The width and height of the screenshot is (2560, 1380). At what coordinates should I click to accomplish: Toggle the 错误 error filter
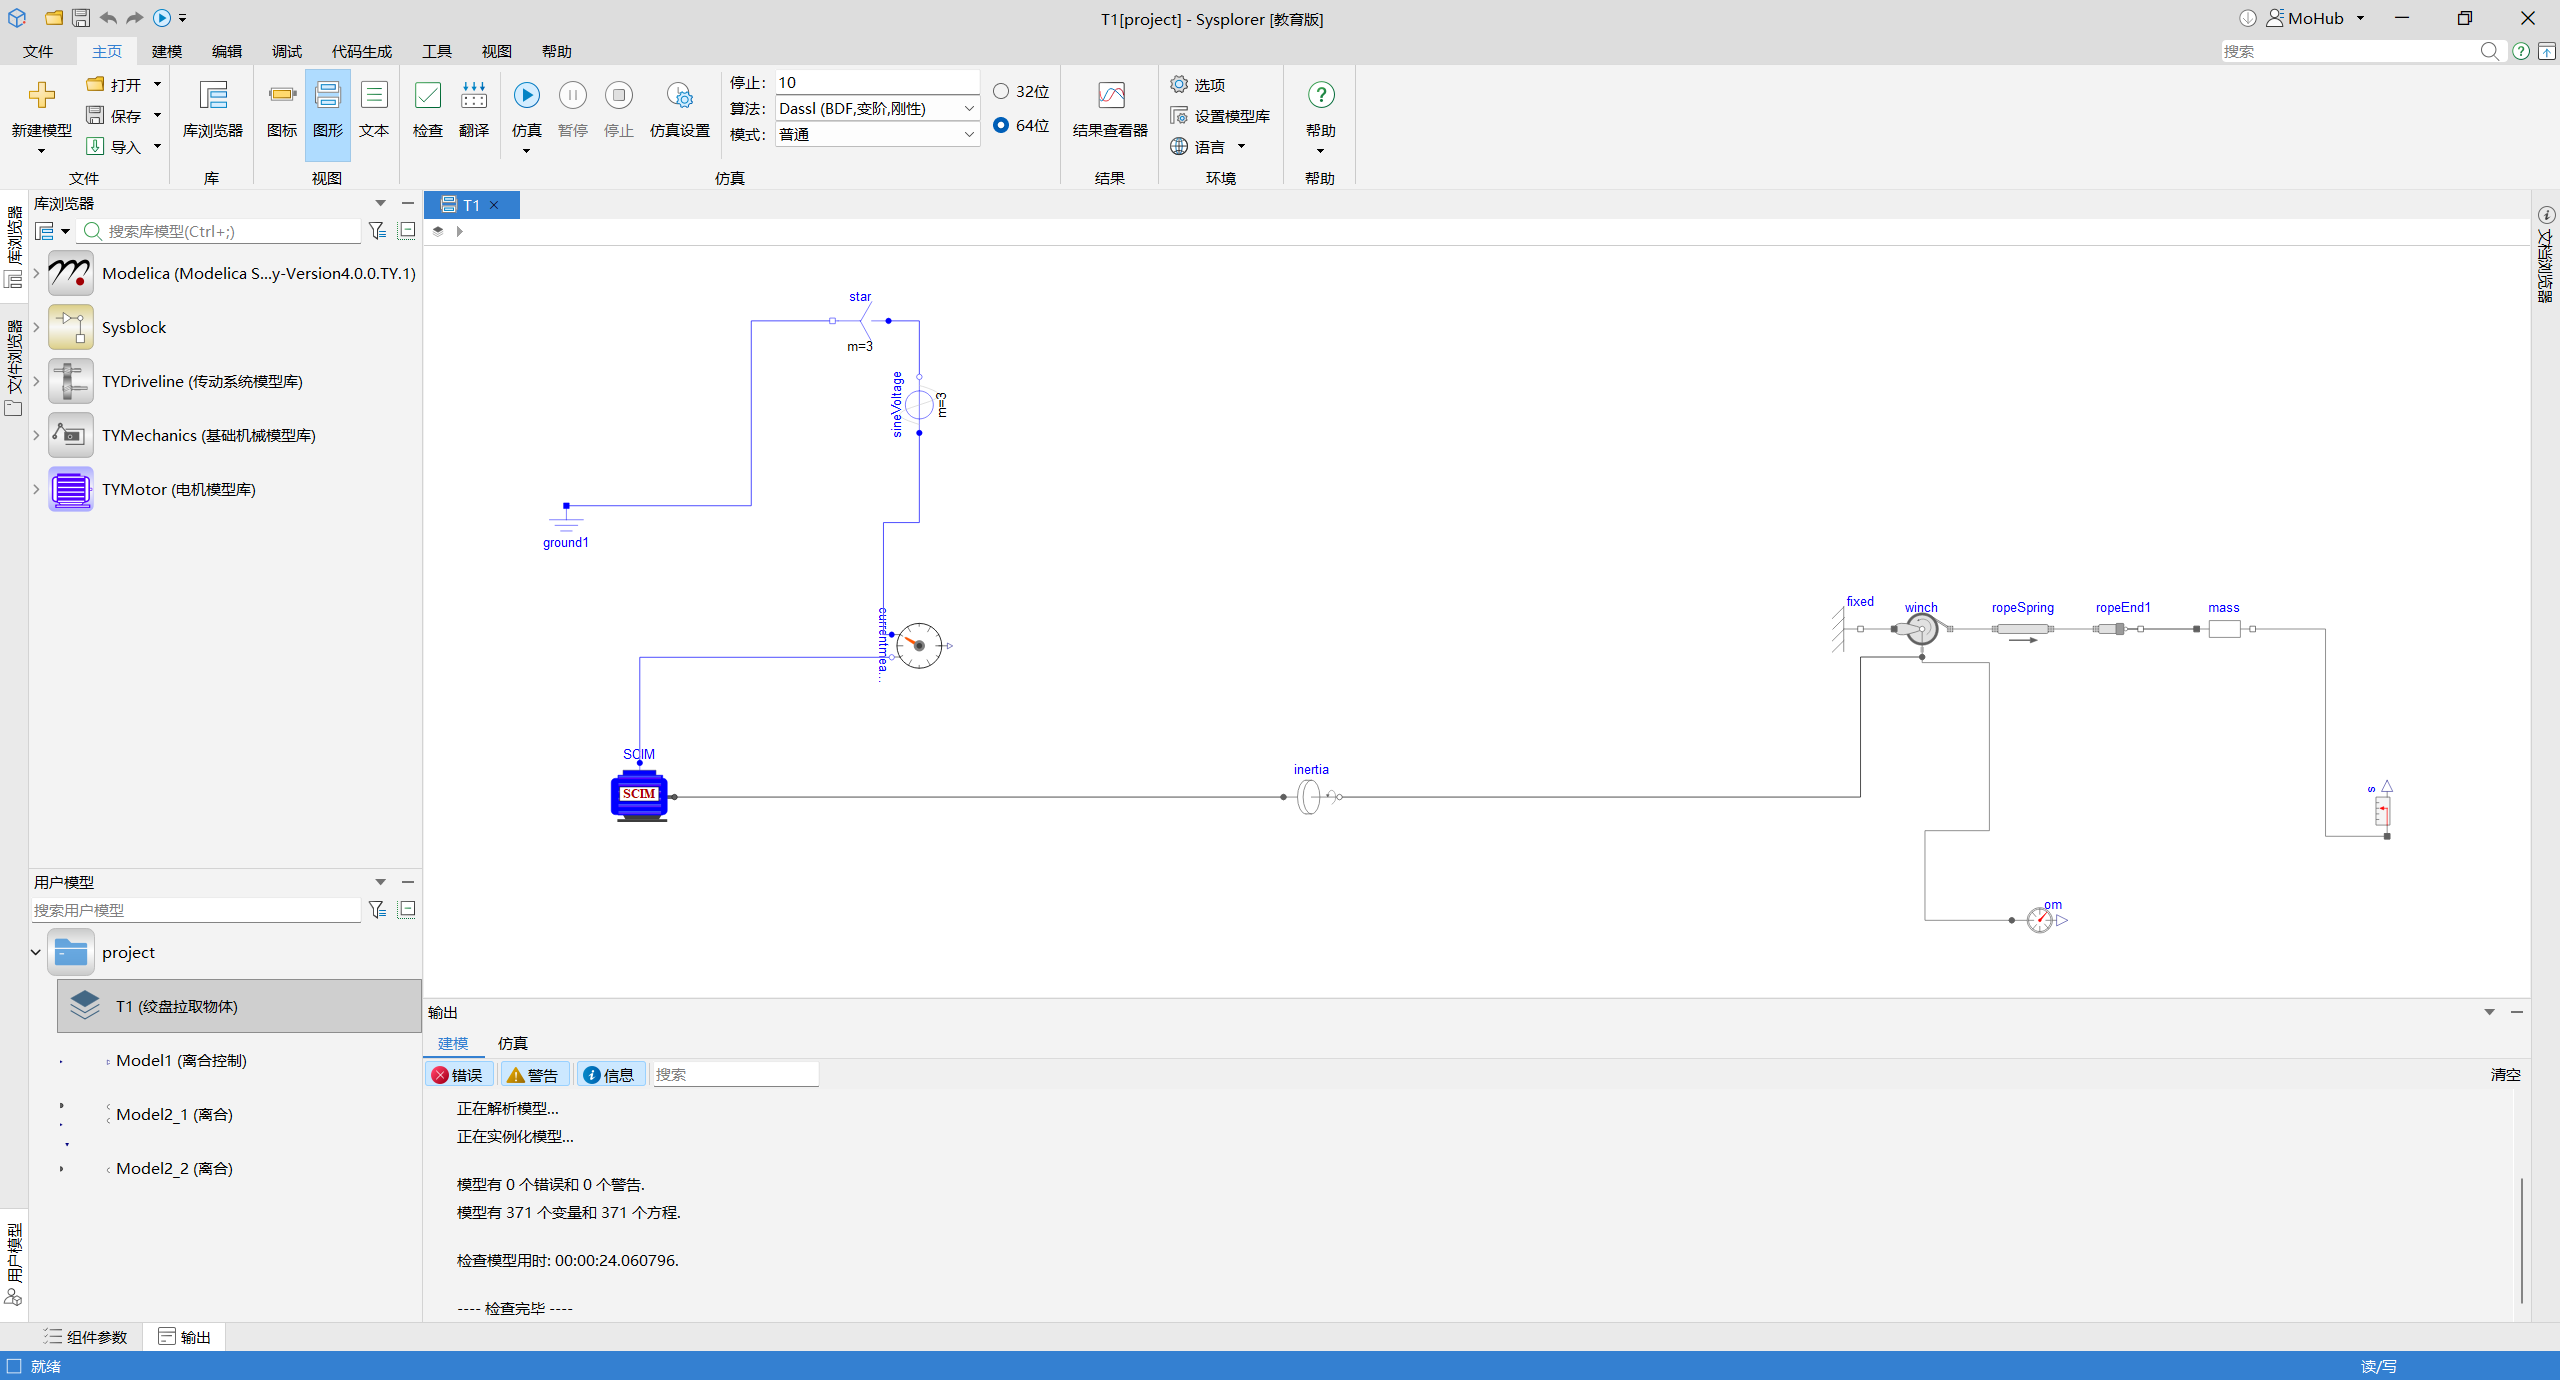coord(458,1075)
